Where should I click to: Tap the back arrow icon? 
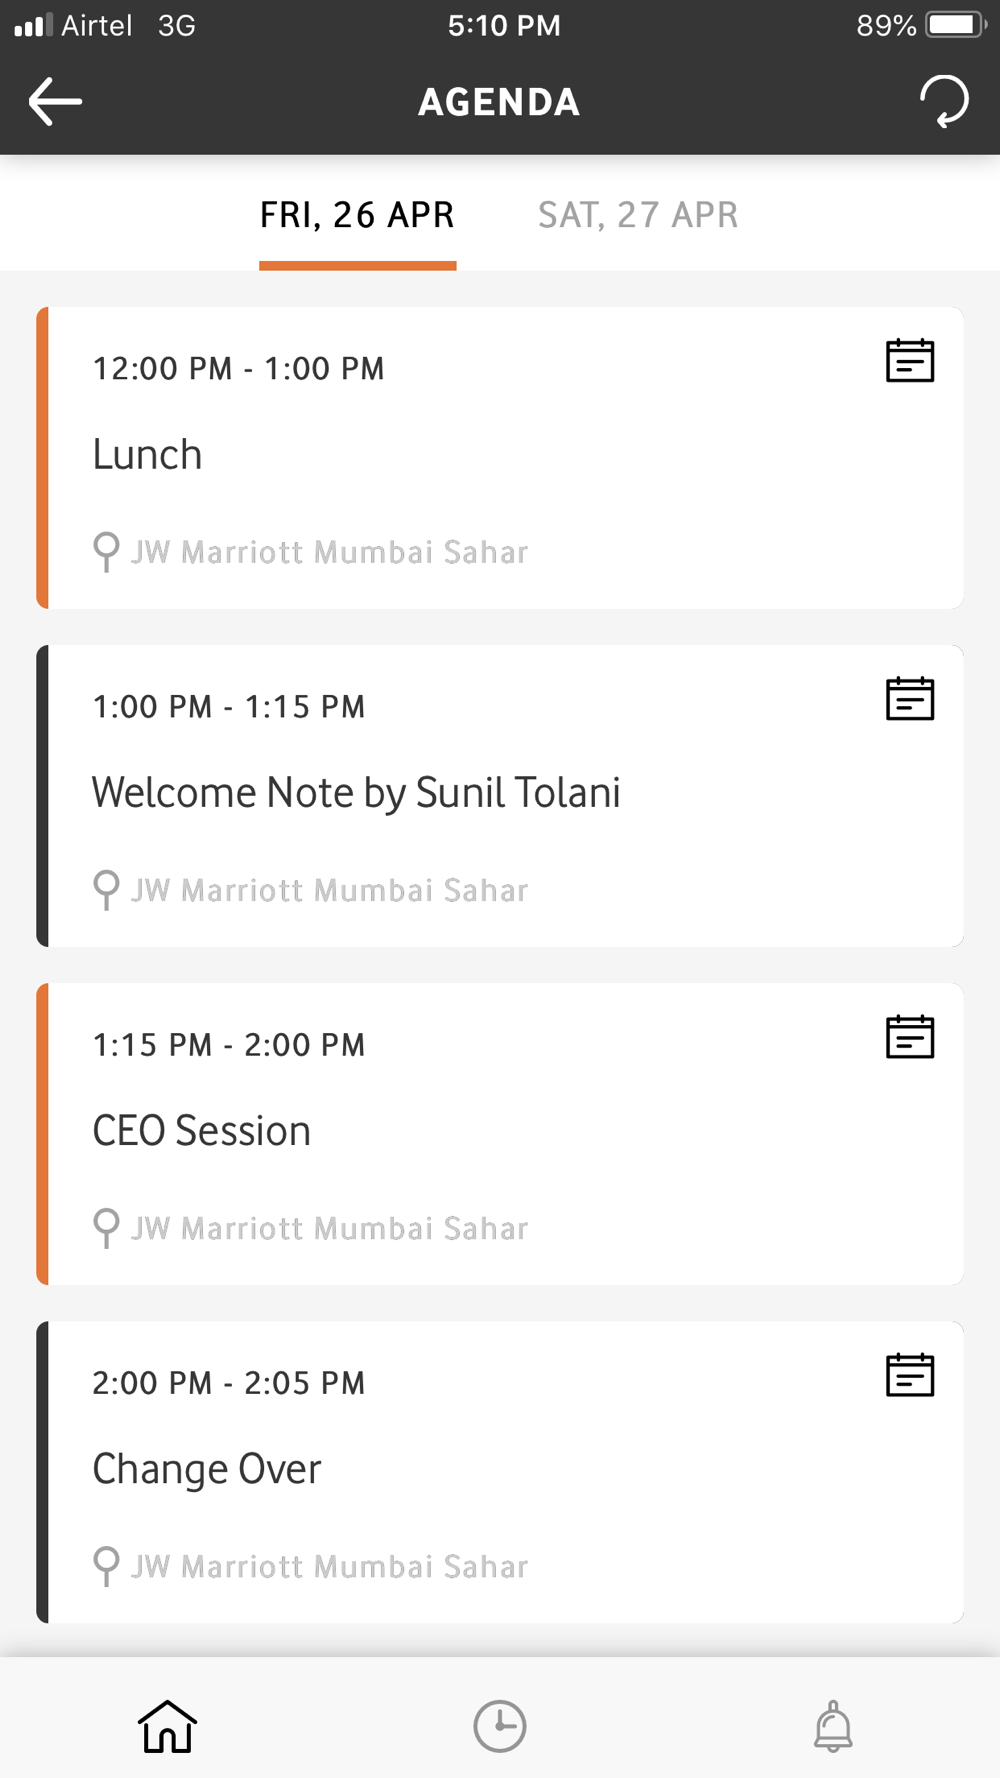tap(55, 101)
